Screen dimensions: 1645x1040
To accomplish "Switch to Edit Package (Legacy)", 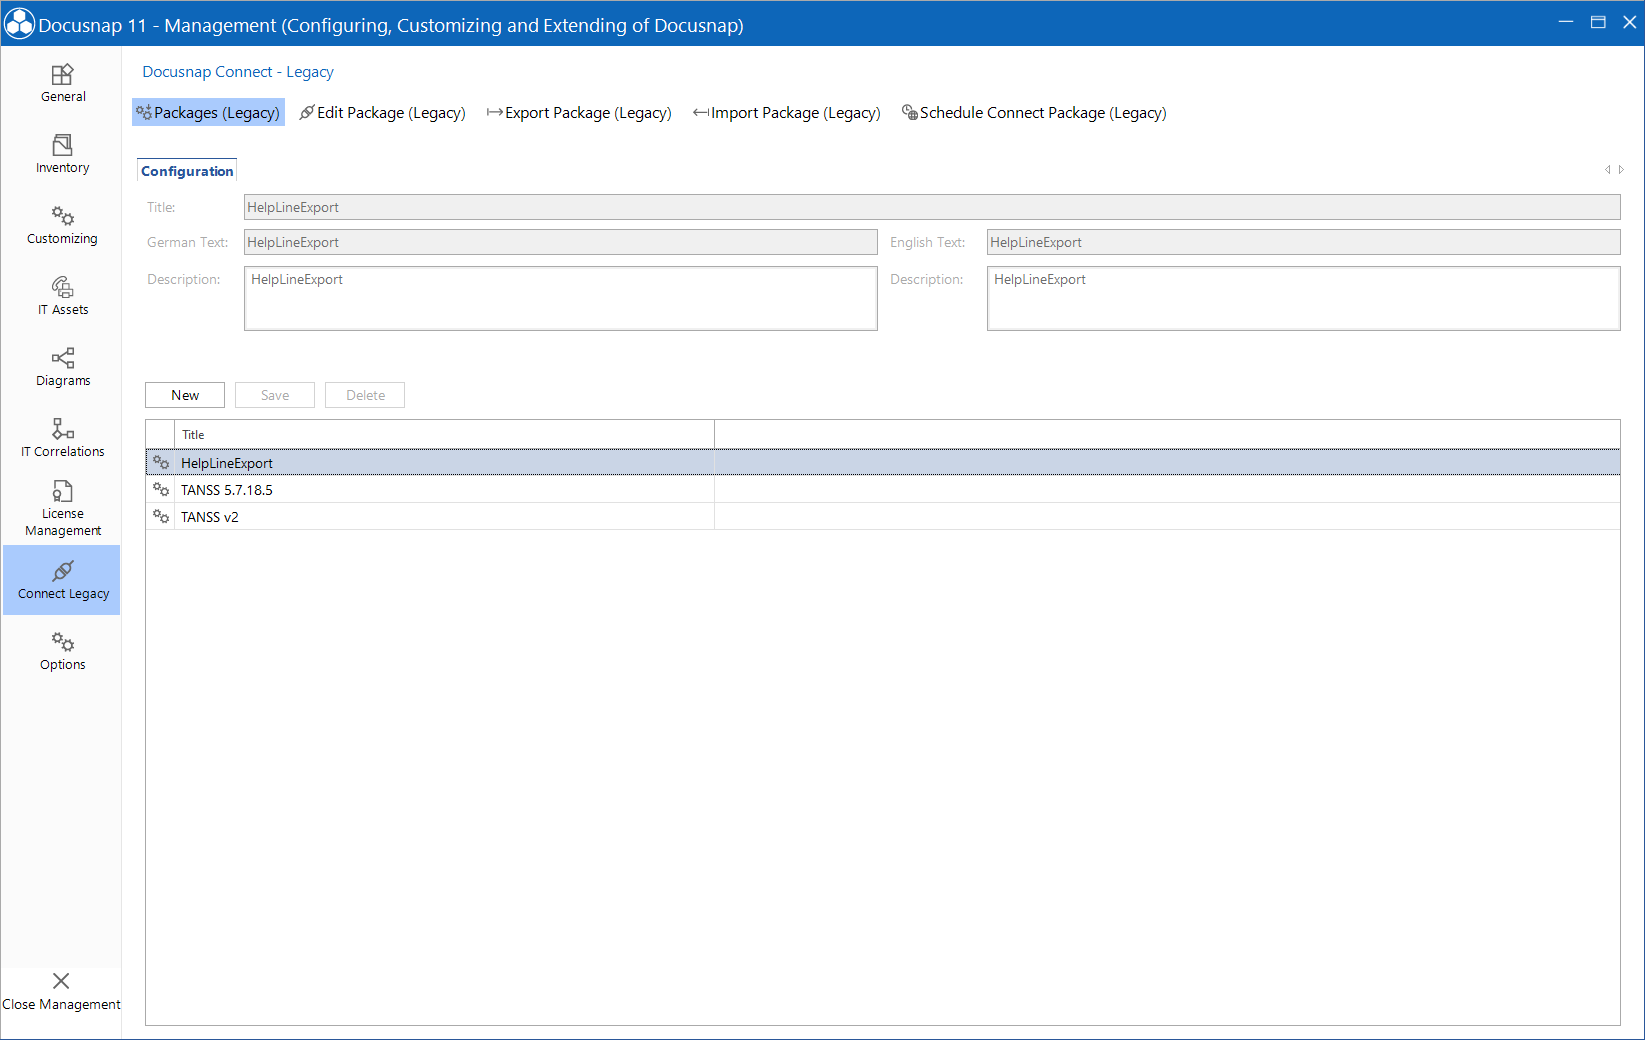I will (382, 112).
